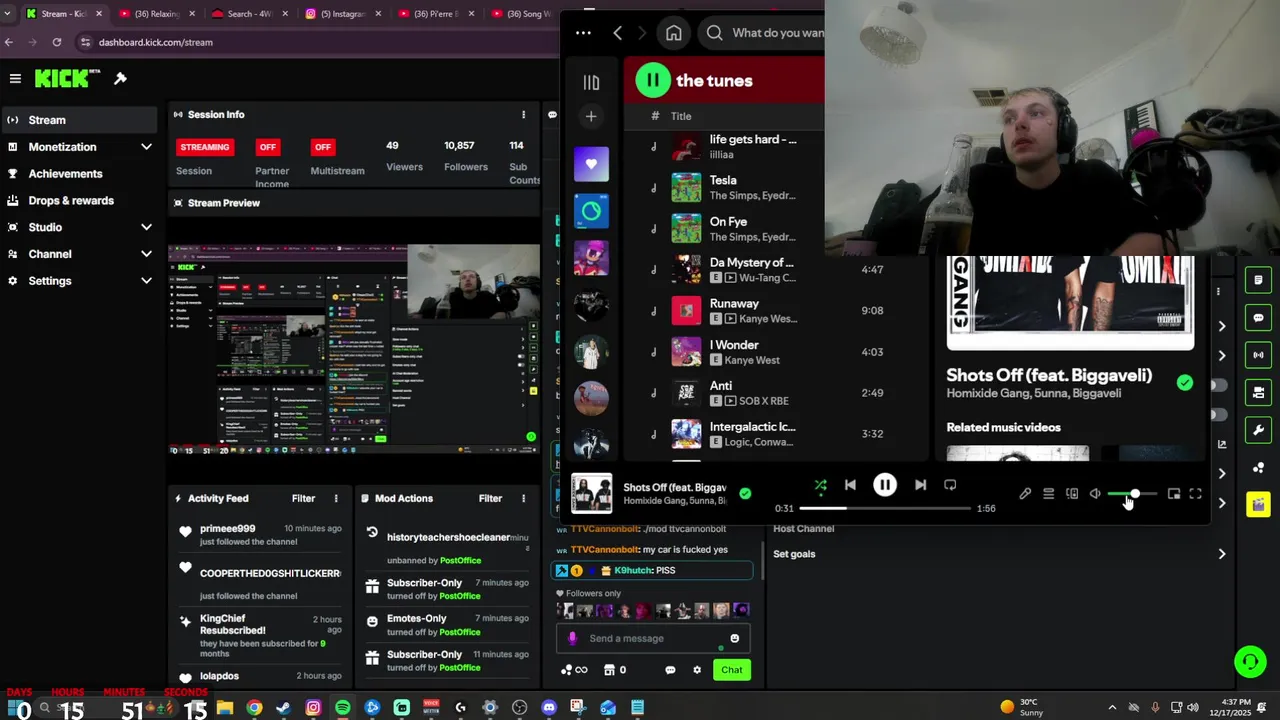Open the Spotify queue
The image size is (1280, 720).
click(x=1048, y=494)
